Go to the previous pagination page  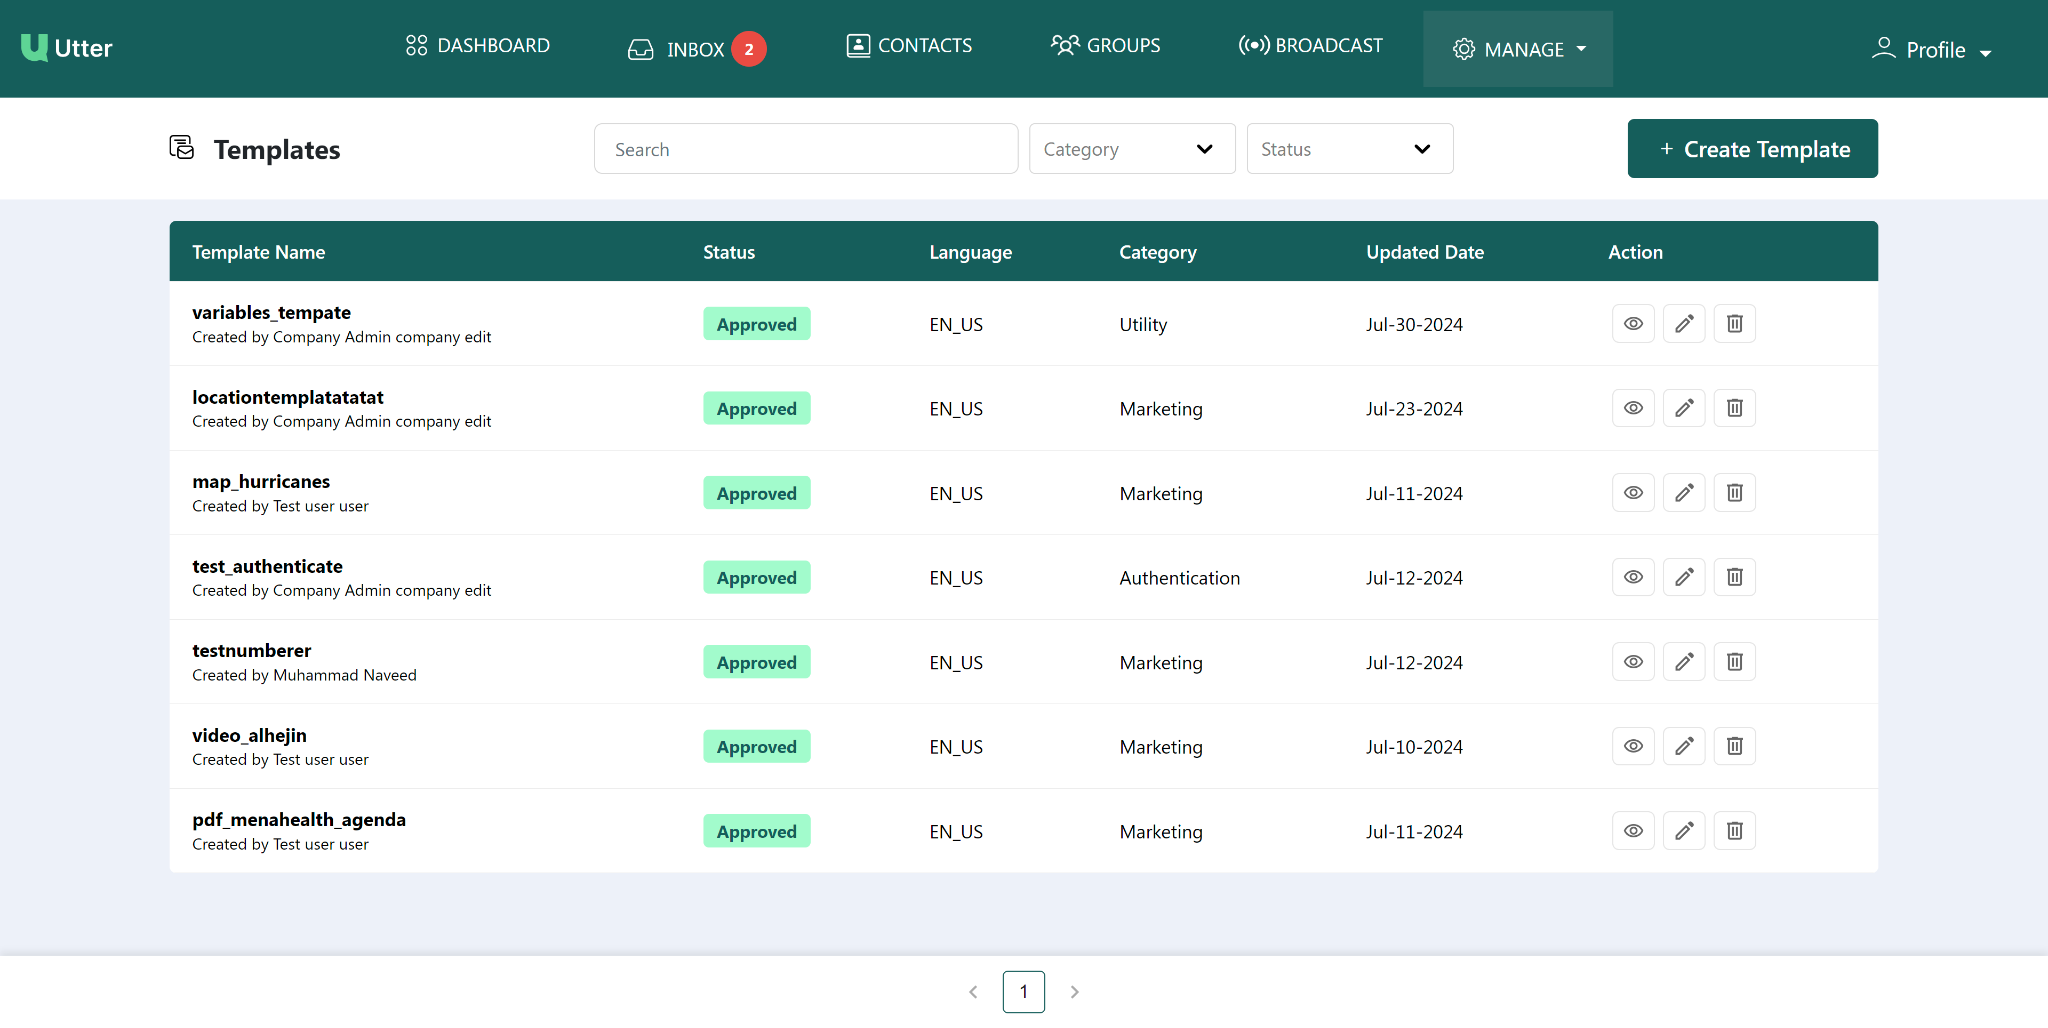(973, 992)
